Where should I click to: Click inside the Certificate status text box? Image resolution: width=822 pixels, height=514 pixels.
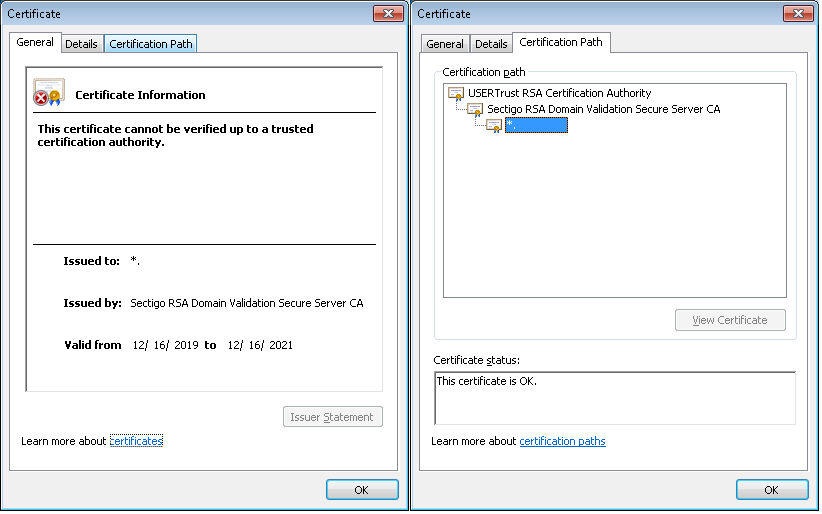615,398
